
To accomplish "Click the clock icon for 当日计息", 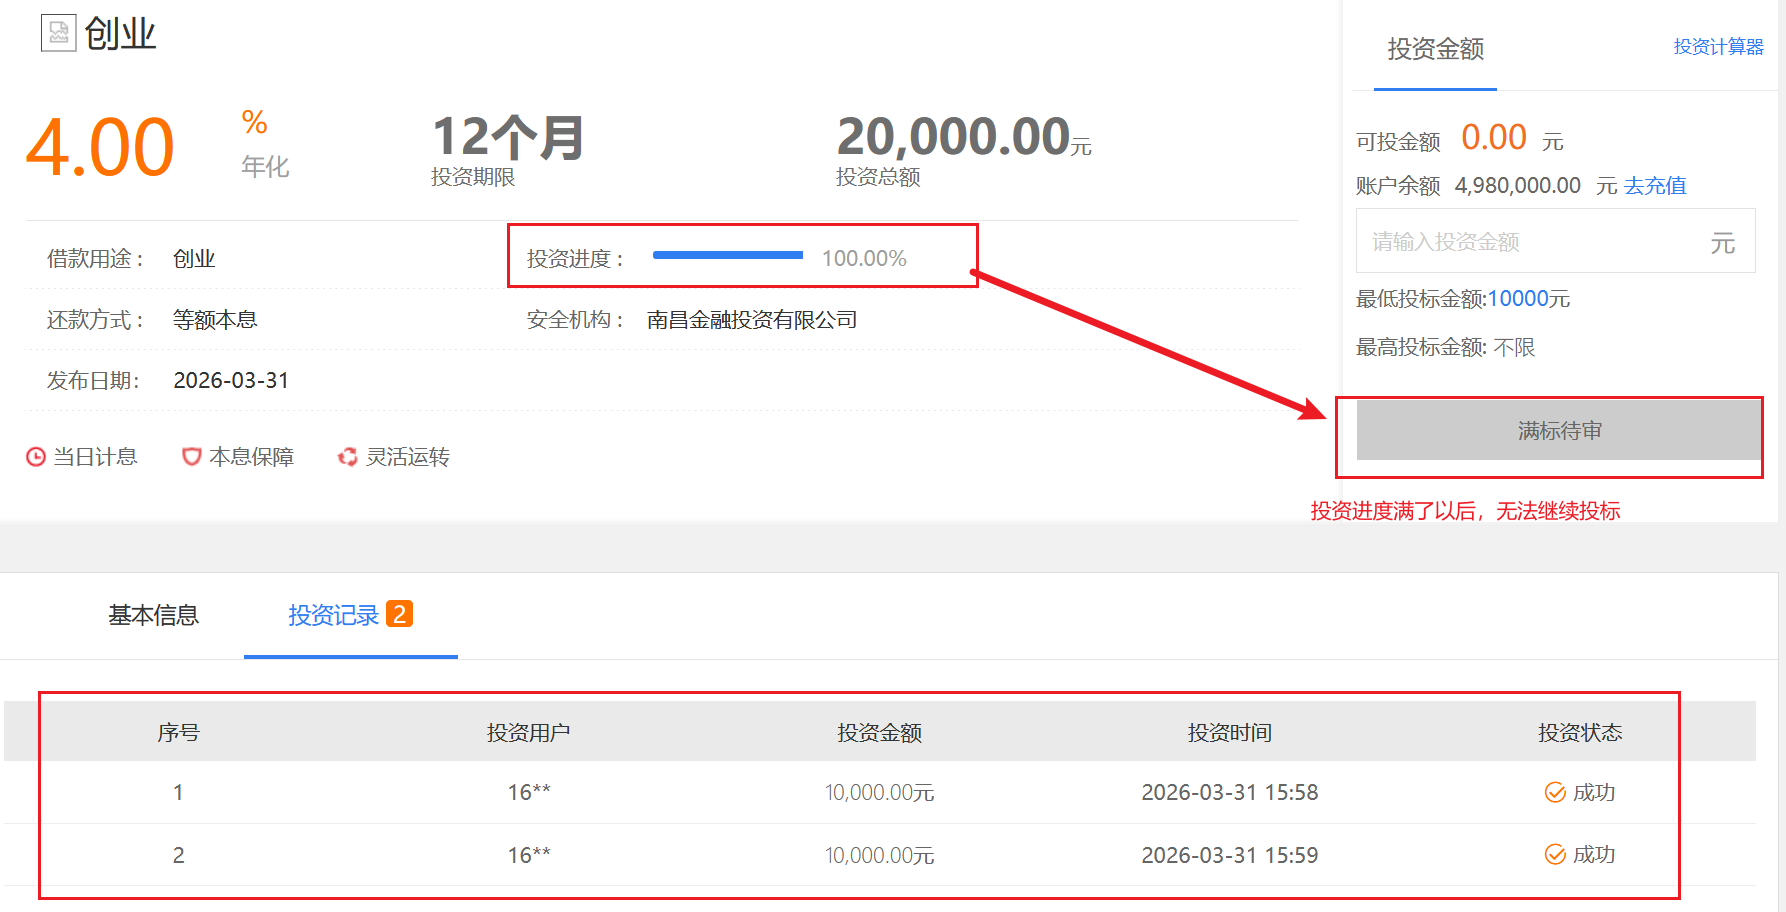I will 36,457.
